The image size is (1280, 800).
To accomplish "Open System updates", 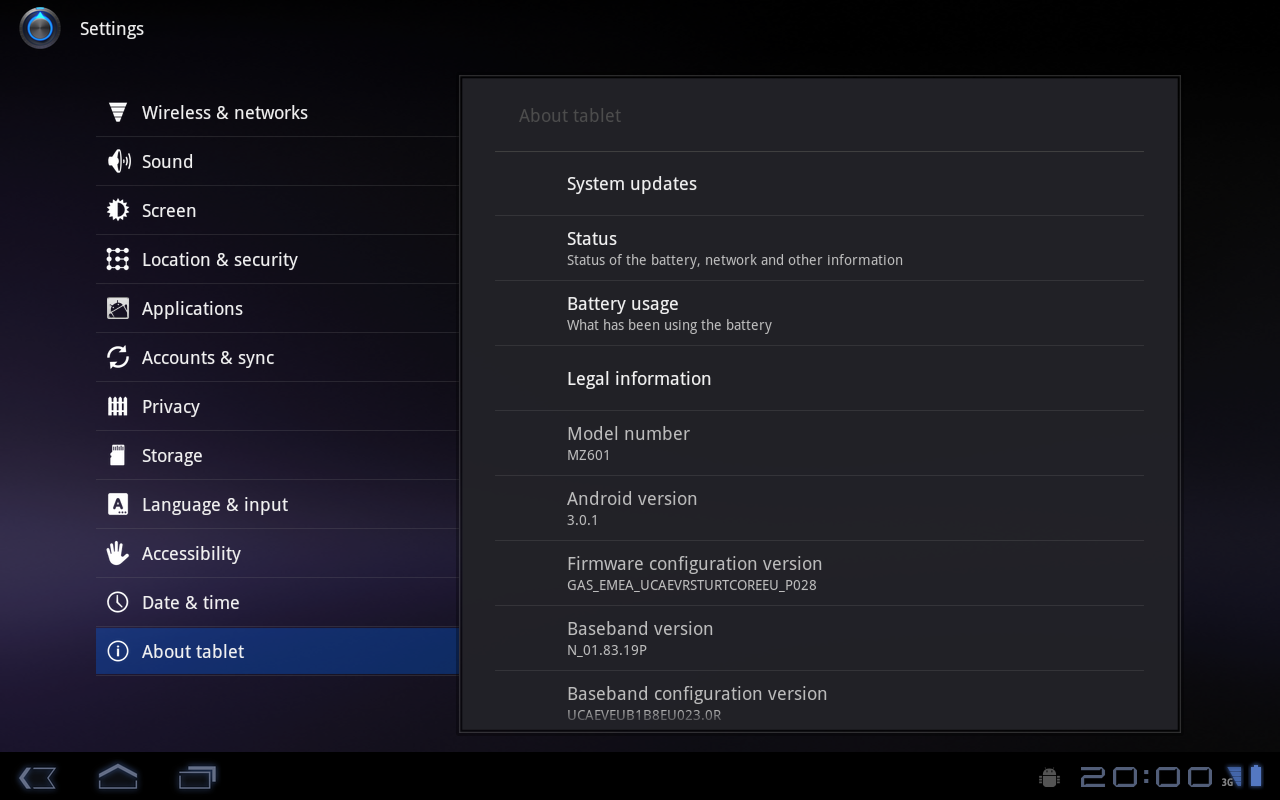I will tap(819, 184).
